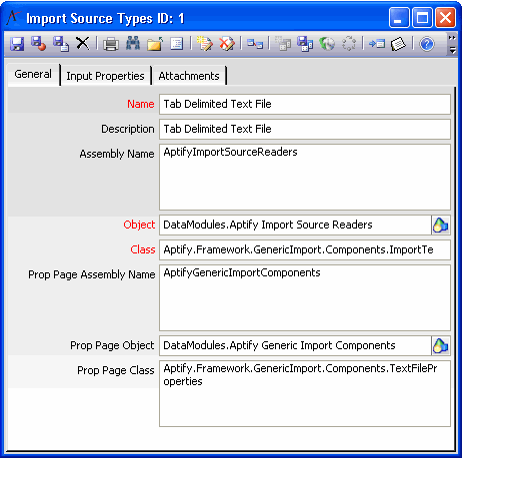Click the Assembly Name text area
The image size is (528, 483).
pyautogui.click(x=305, y=177)
